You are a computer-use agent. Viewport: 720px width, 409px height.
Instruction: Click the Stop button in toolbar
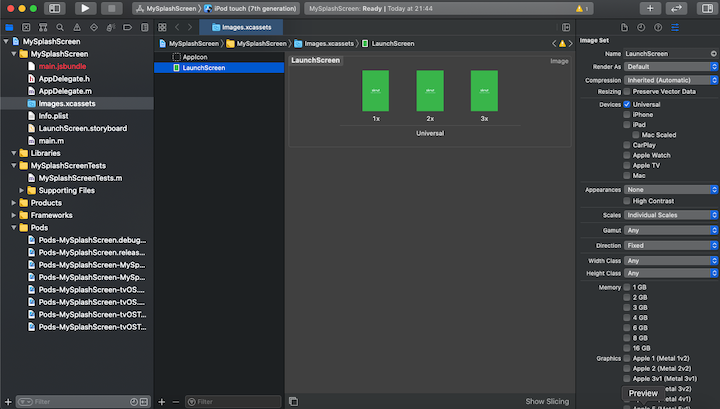coord(111,8)
